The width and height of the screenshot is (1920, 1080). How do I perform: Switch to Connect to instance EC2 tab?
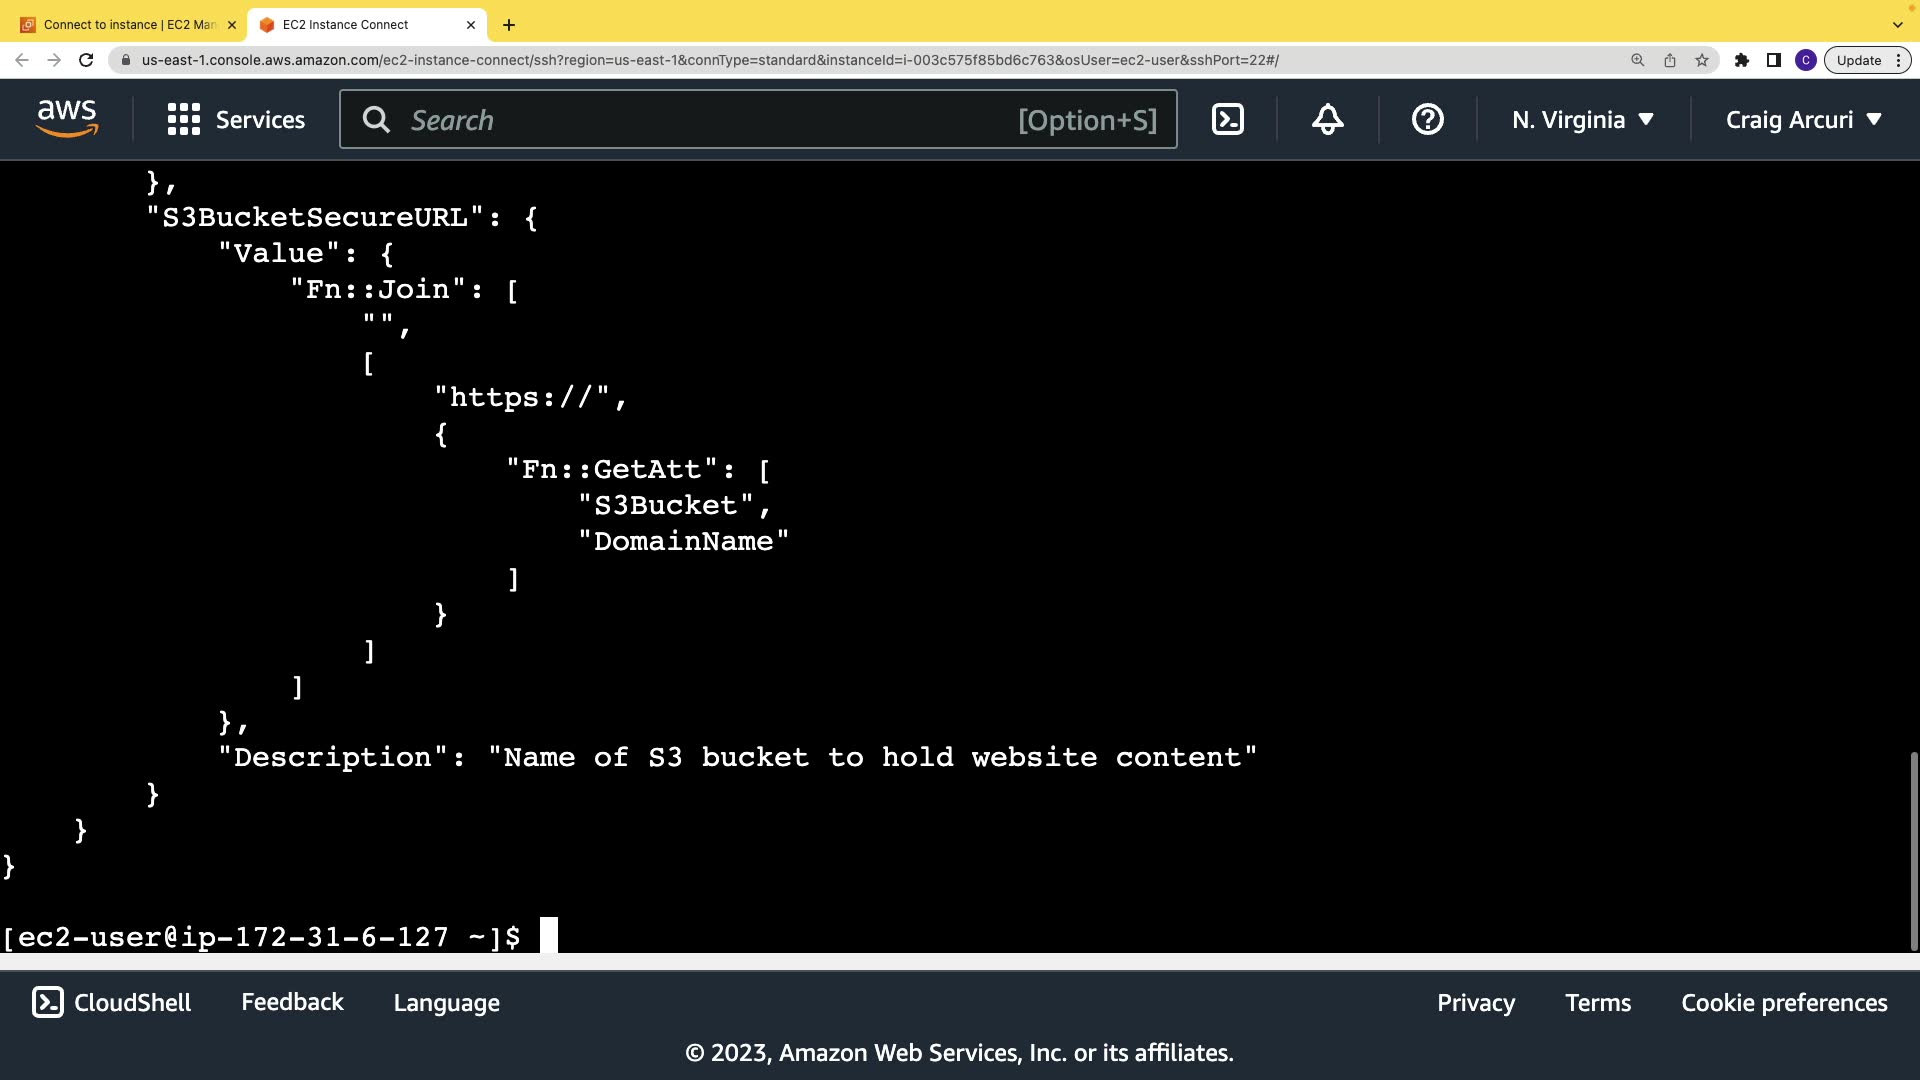pyautogui.click(x=129, y=24)
